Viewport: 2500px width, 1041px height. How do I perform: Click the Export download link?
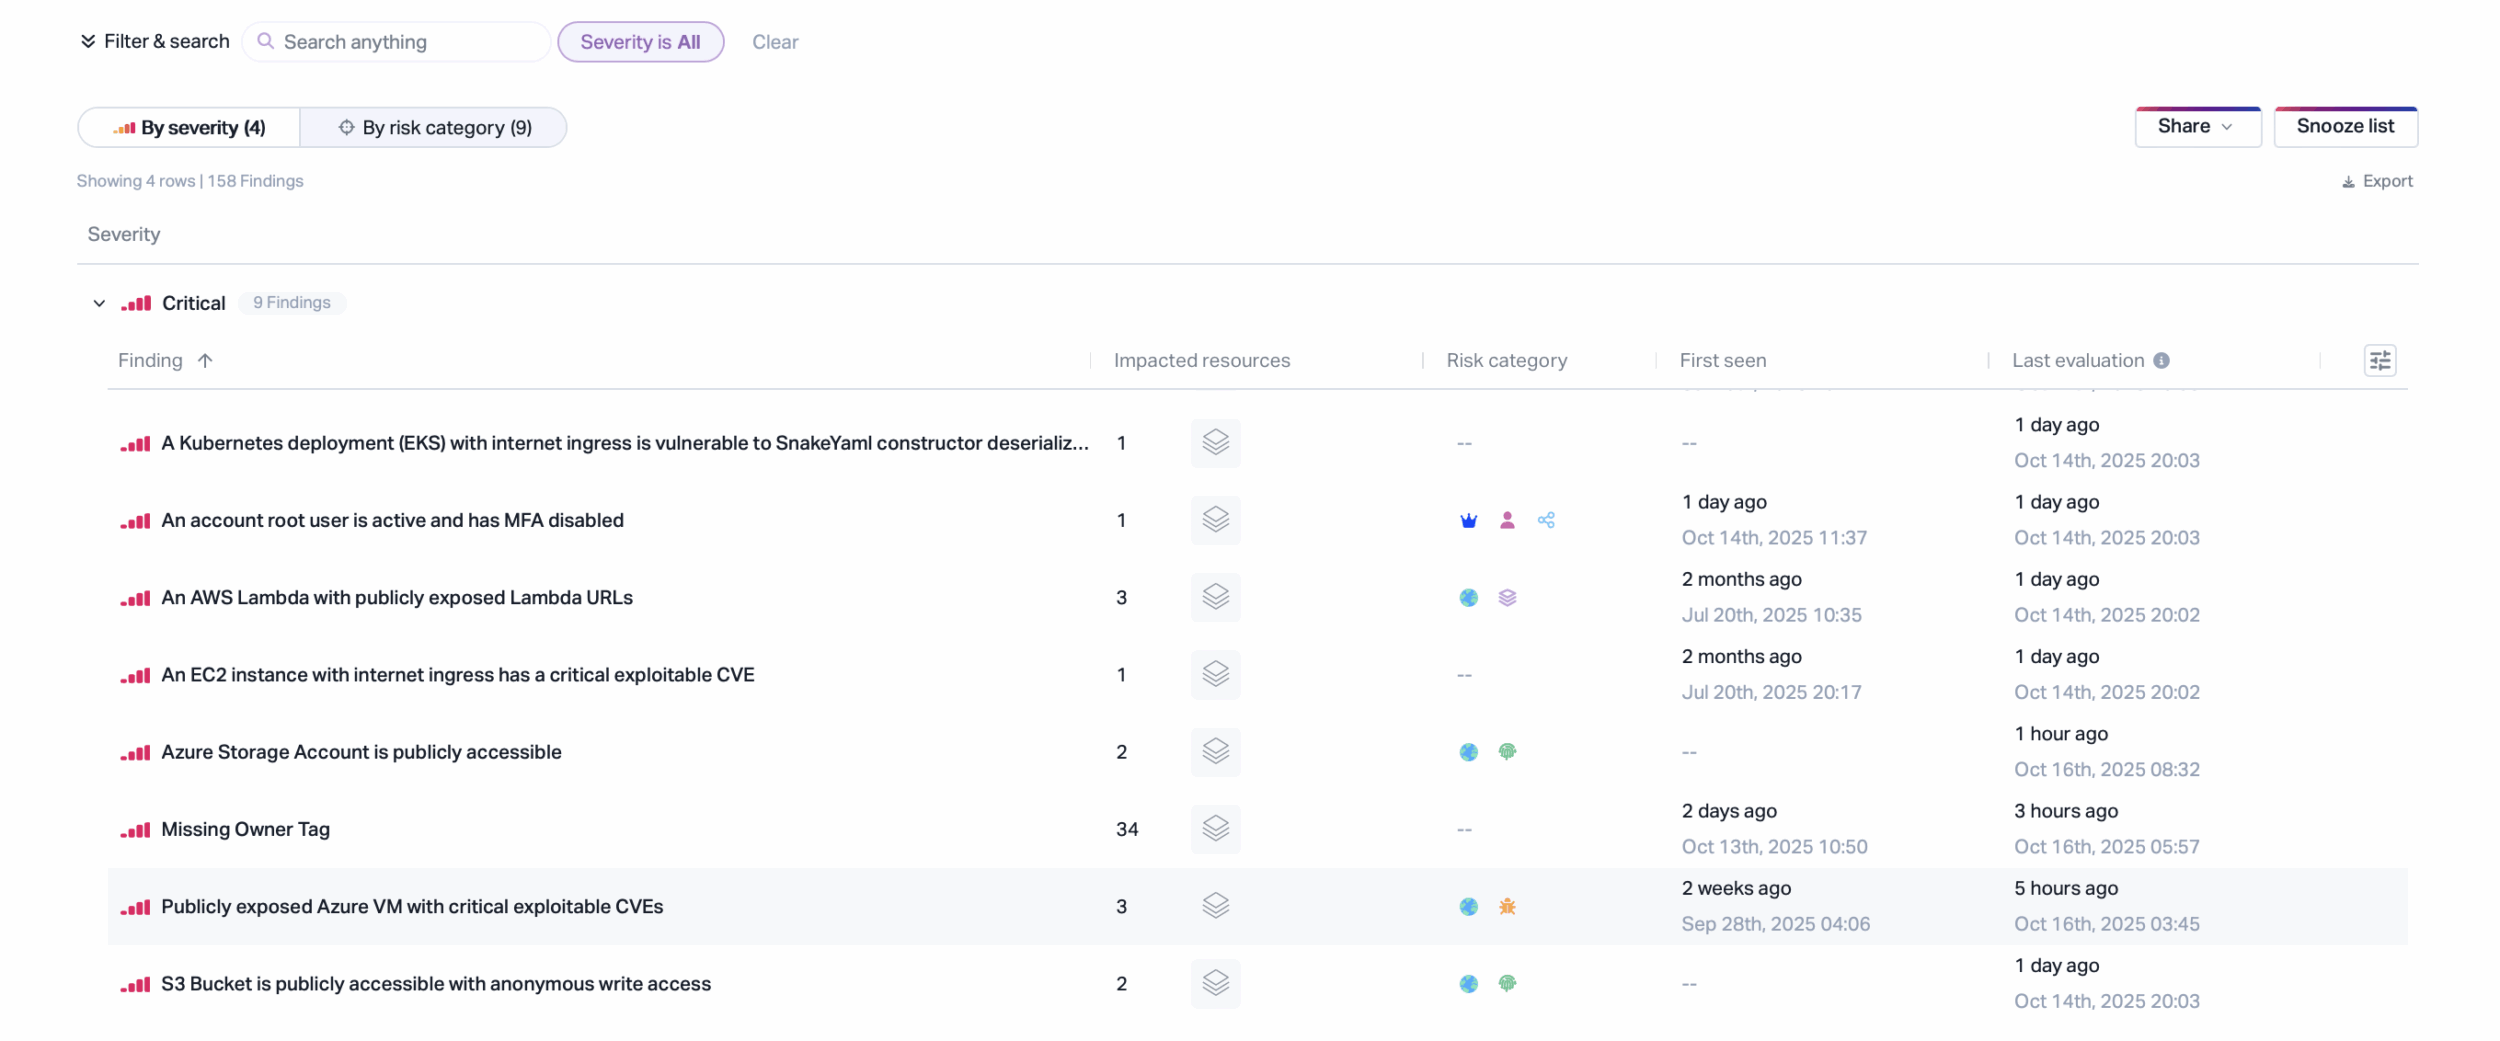2377,181
